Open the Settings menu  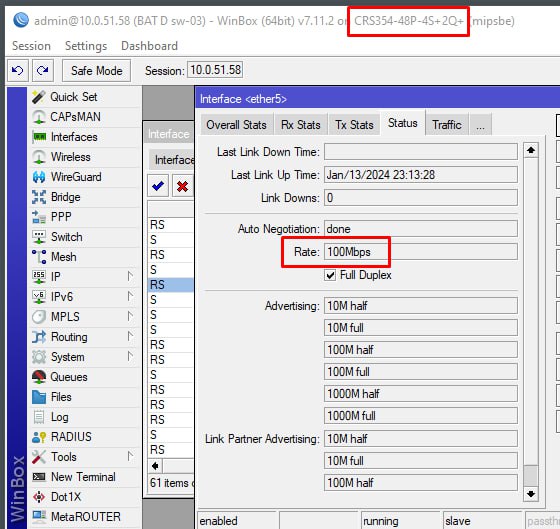click(86, 46)
